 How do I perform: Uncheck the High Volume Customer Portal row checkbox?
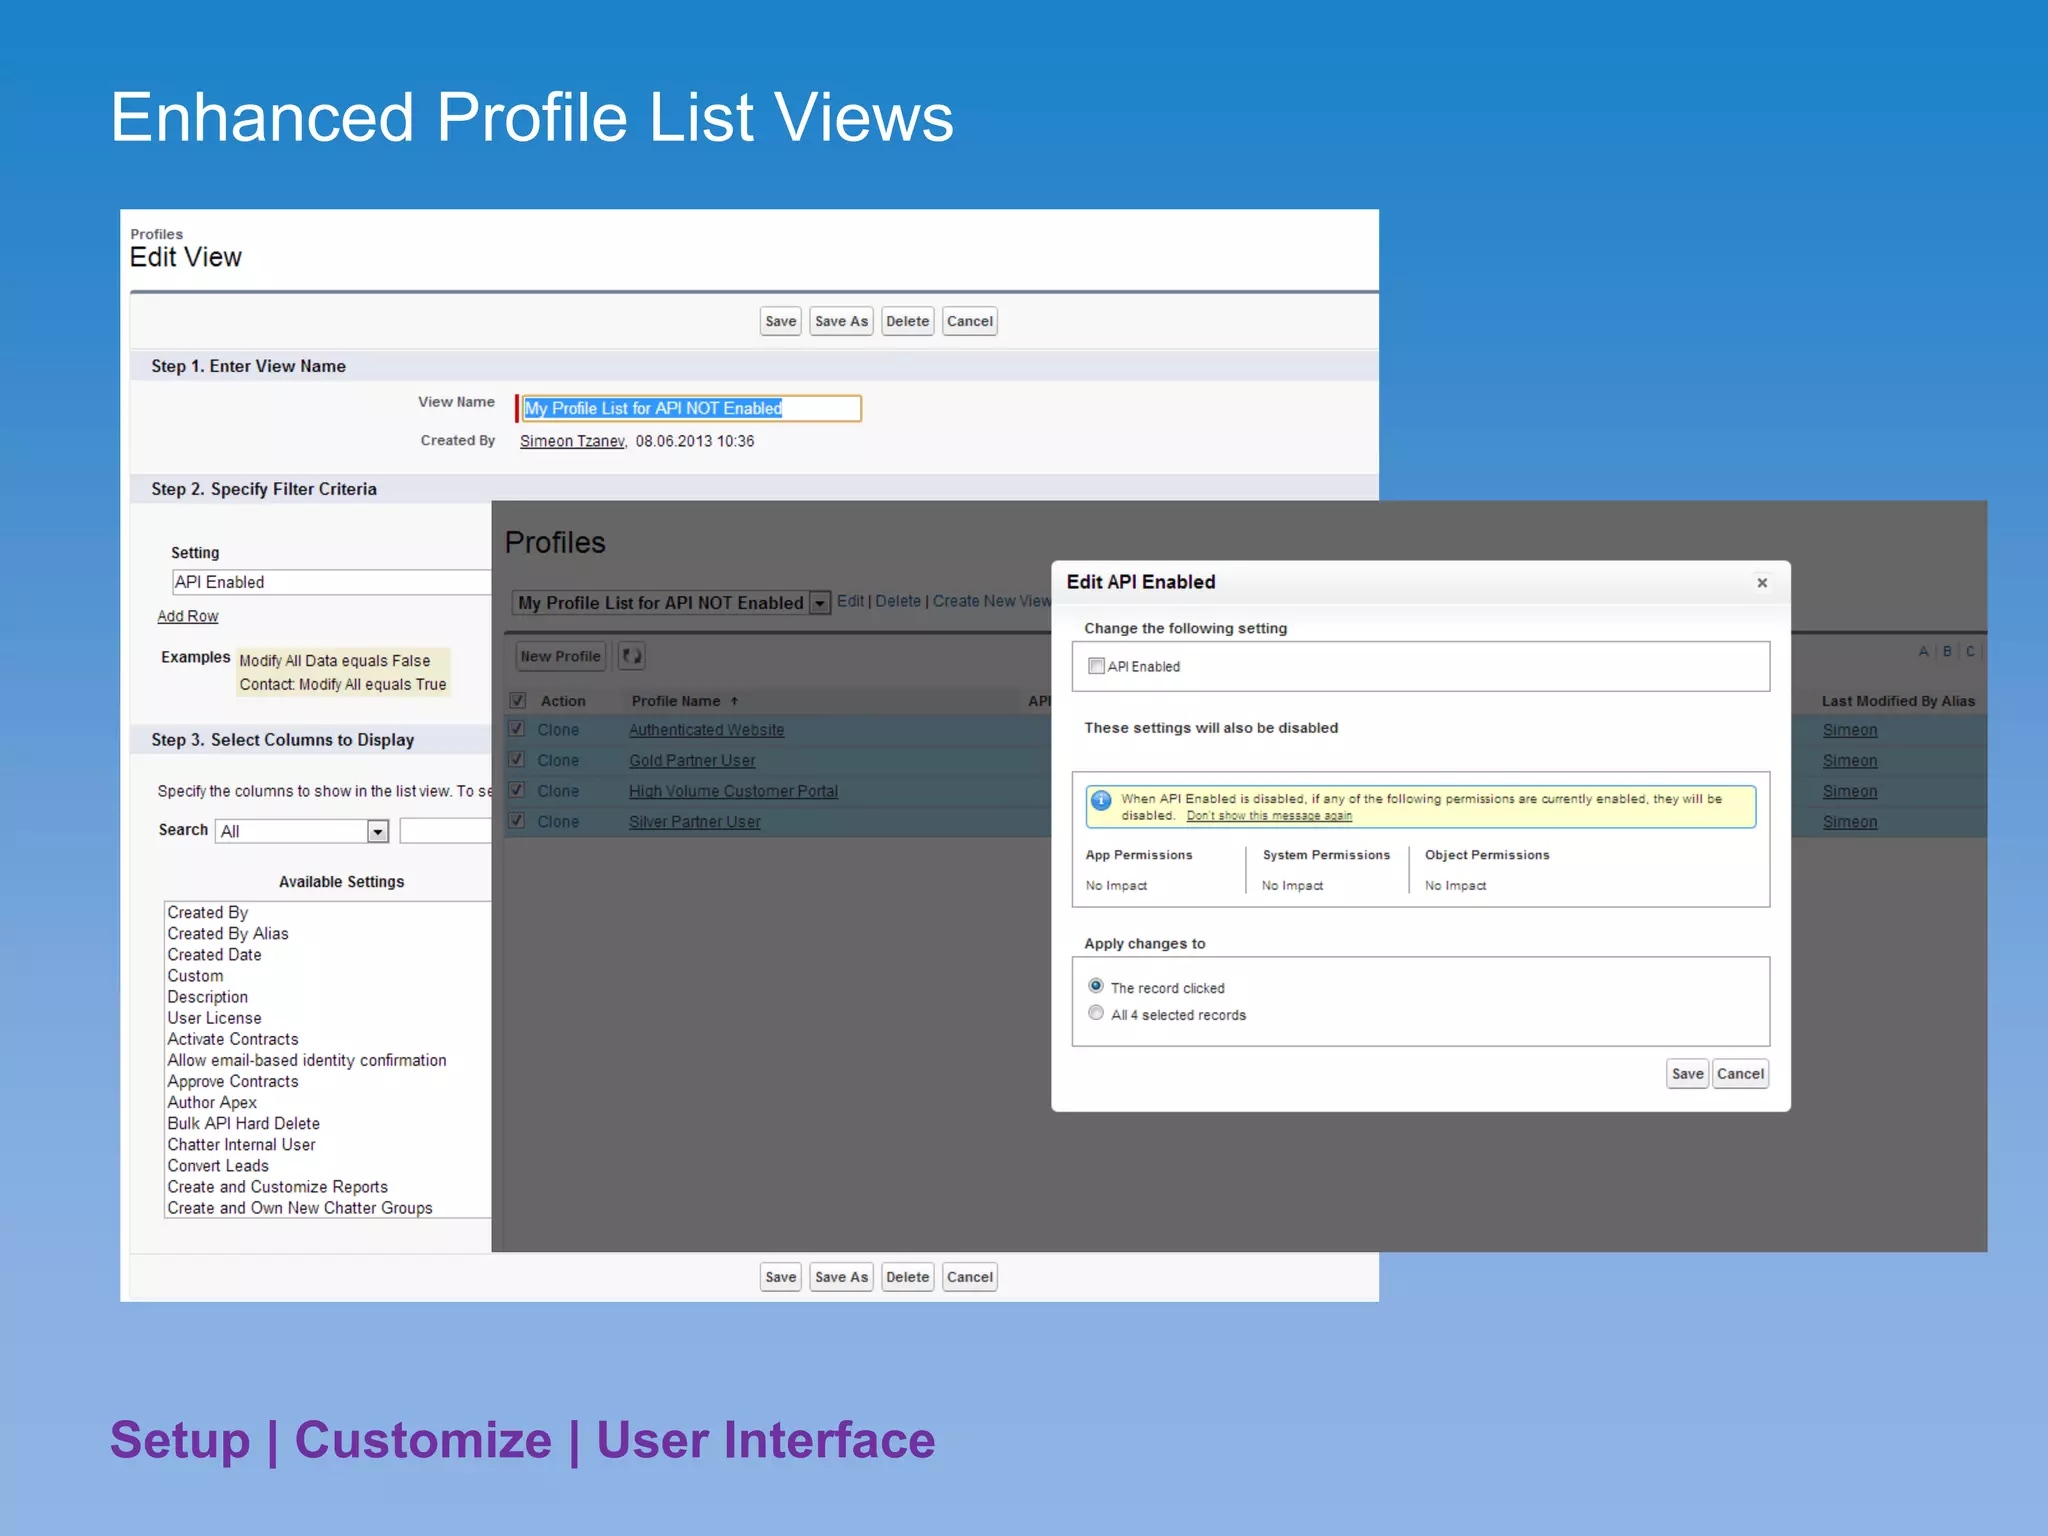pyautogui.click(x=517, y=790)
